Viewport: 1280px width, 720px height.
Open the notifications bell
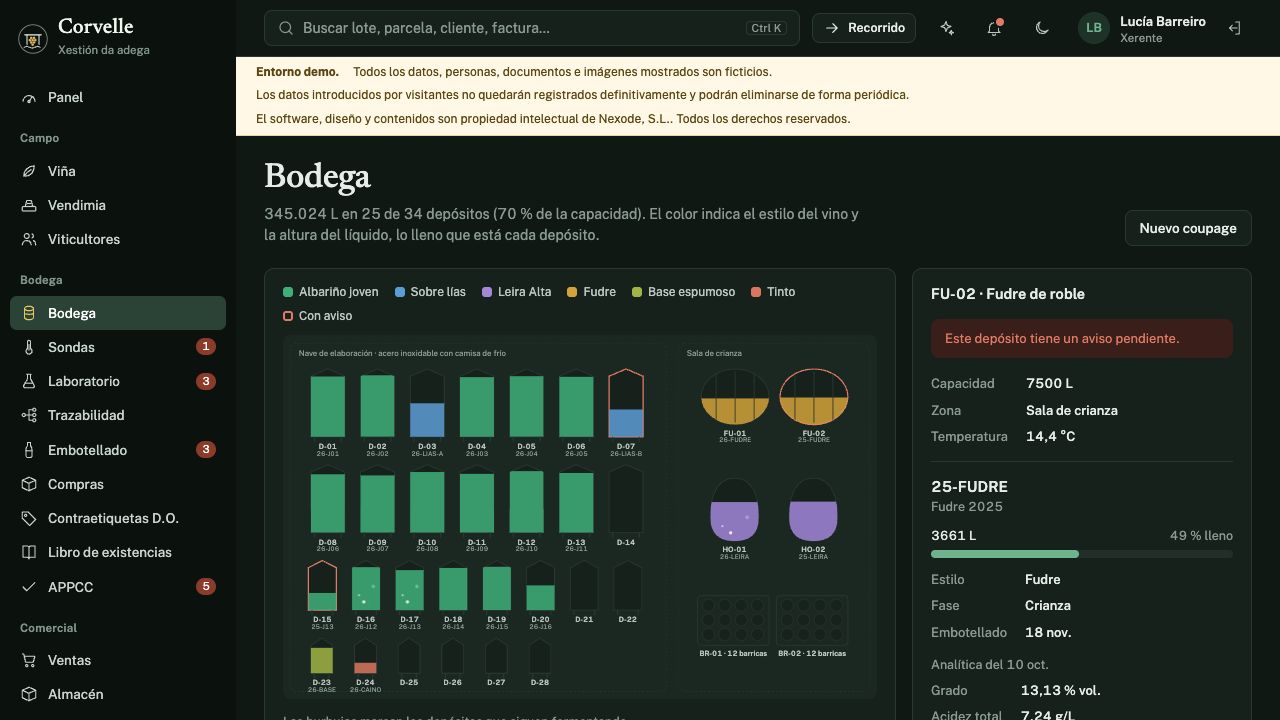(x=994, y=28)
